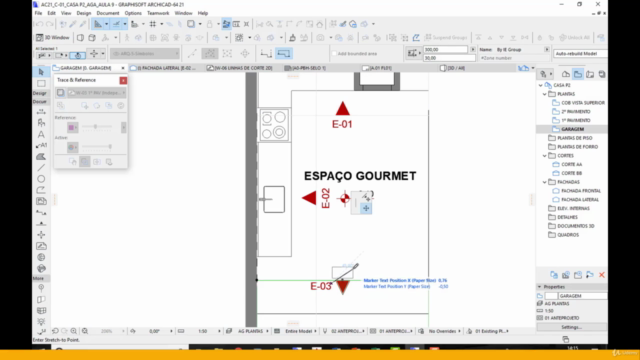Open the layer dropdown ARQ-5-Símbolos
Image resolution: width=640 pixels, height=360 pixels.
(145, 53)
